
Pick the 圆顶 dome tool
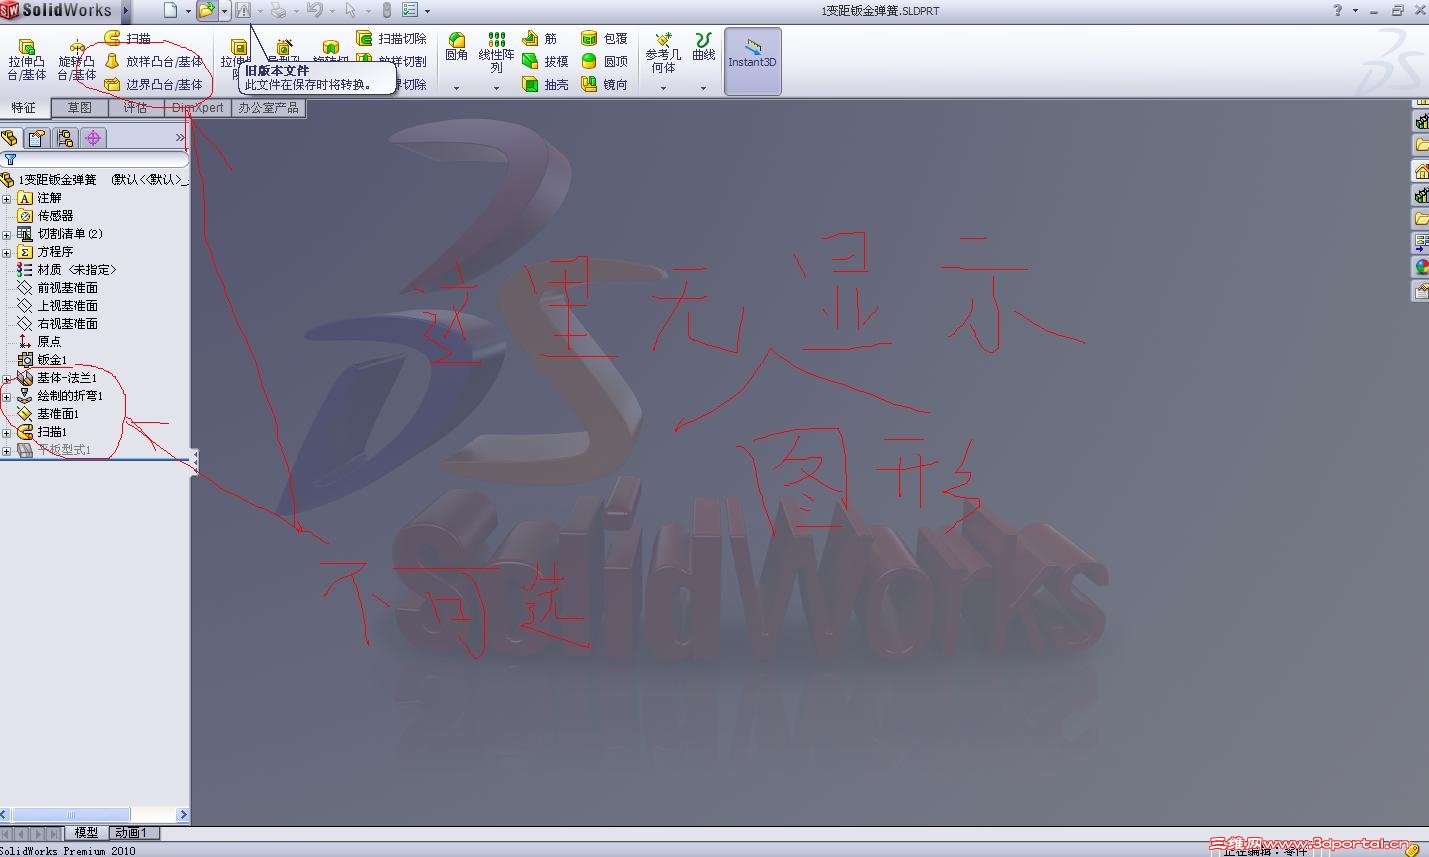pos(605,61)
